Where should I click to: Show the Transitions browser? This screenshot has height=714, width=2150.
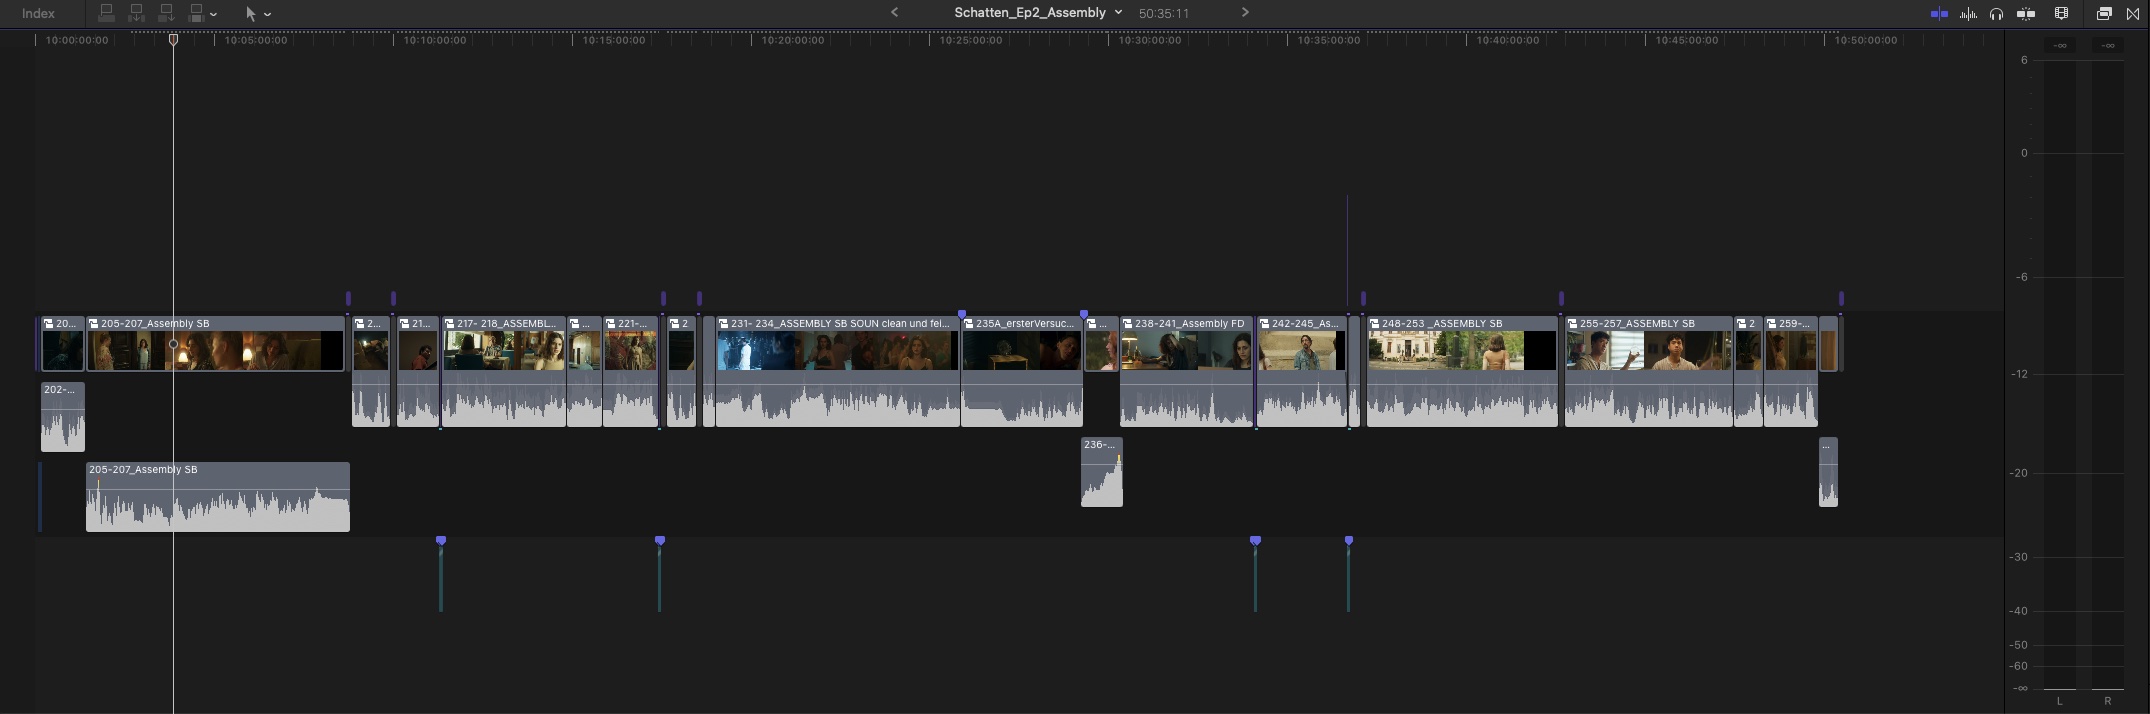point(2132,14)
